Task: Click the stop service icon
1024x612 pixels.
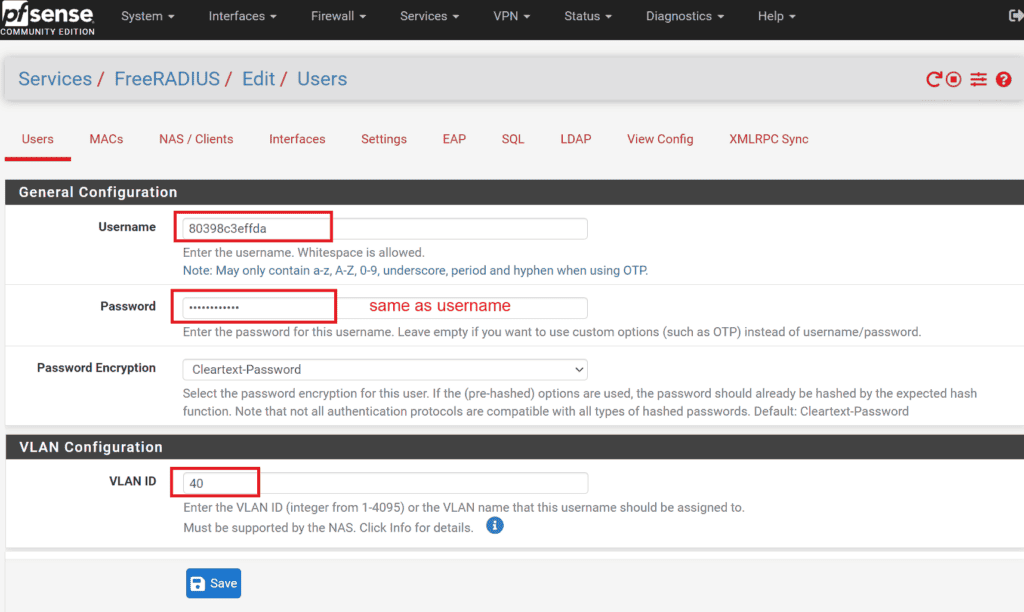Action: pos(953,80)
